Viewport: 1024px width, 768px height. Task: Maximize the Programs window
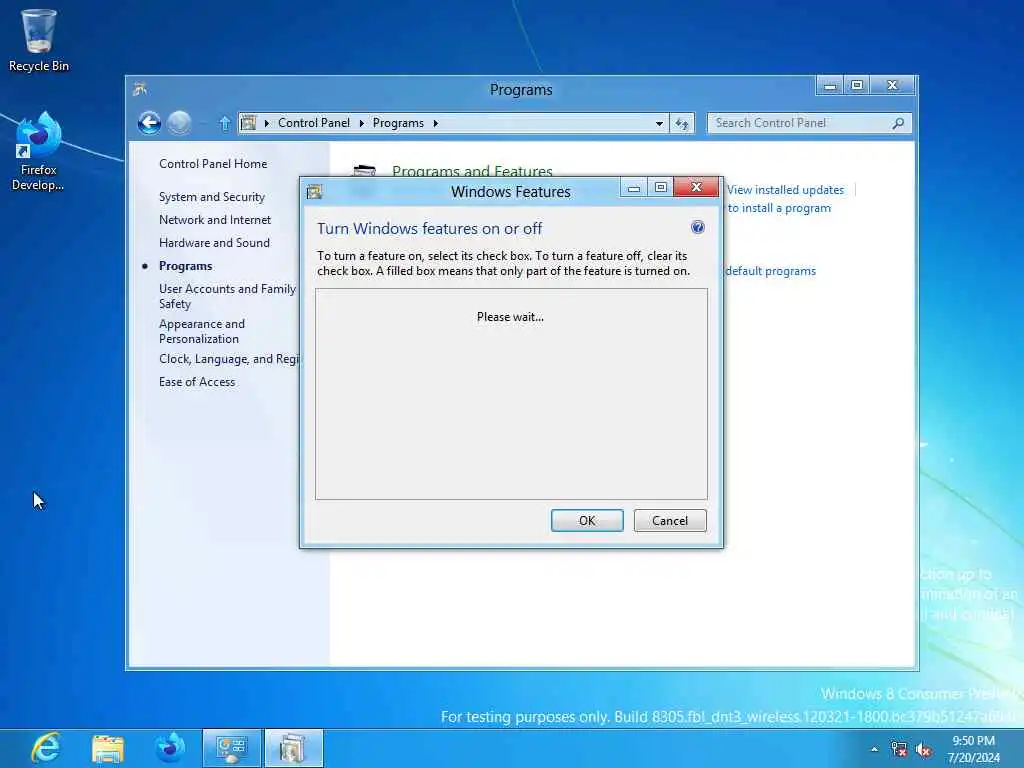(857, 86)
